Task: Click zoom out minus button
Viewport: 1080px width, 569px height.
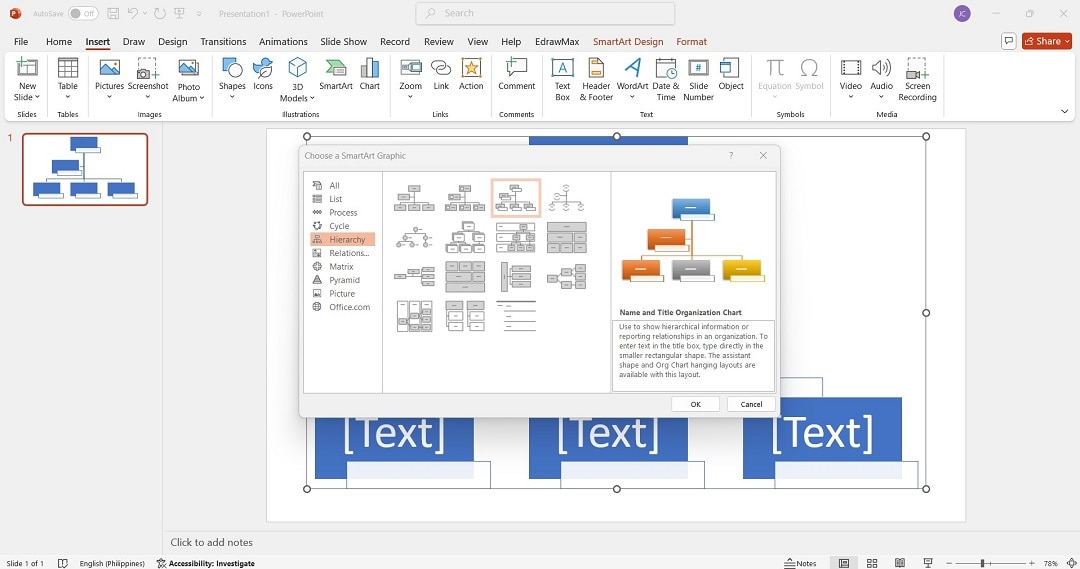Action: coord(950,563)
